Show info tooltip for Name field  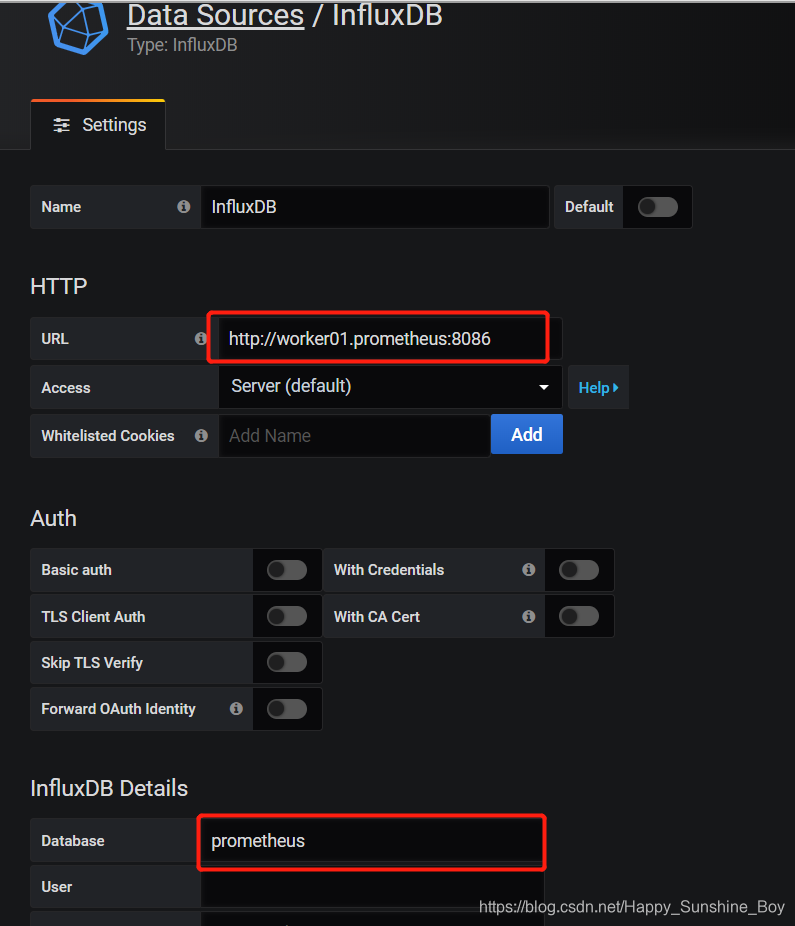click(184, 207)
